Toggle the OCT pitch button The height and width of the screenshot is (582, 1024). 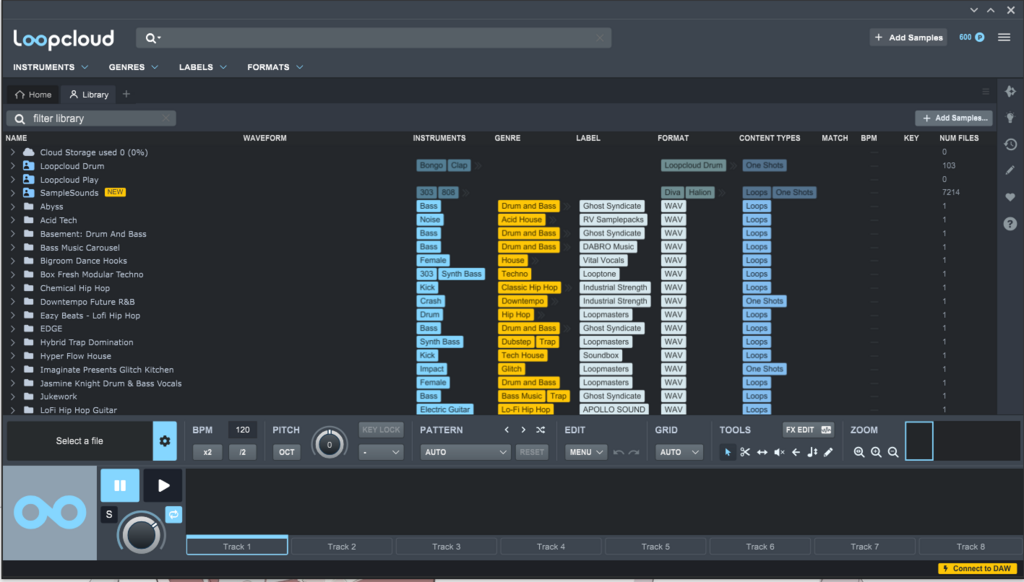(287, 452)
